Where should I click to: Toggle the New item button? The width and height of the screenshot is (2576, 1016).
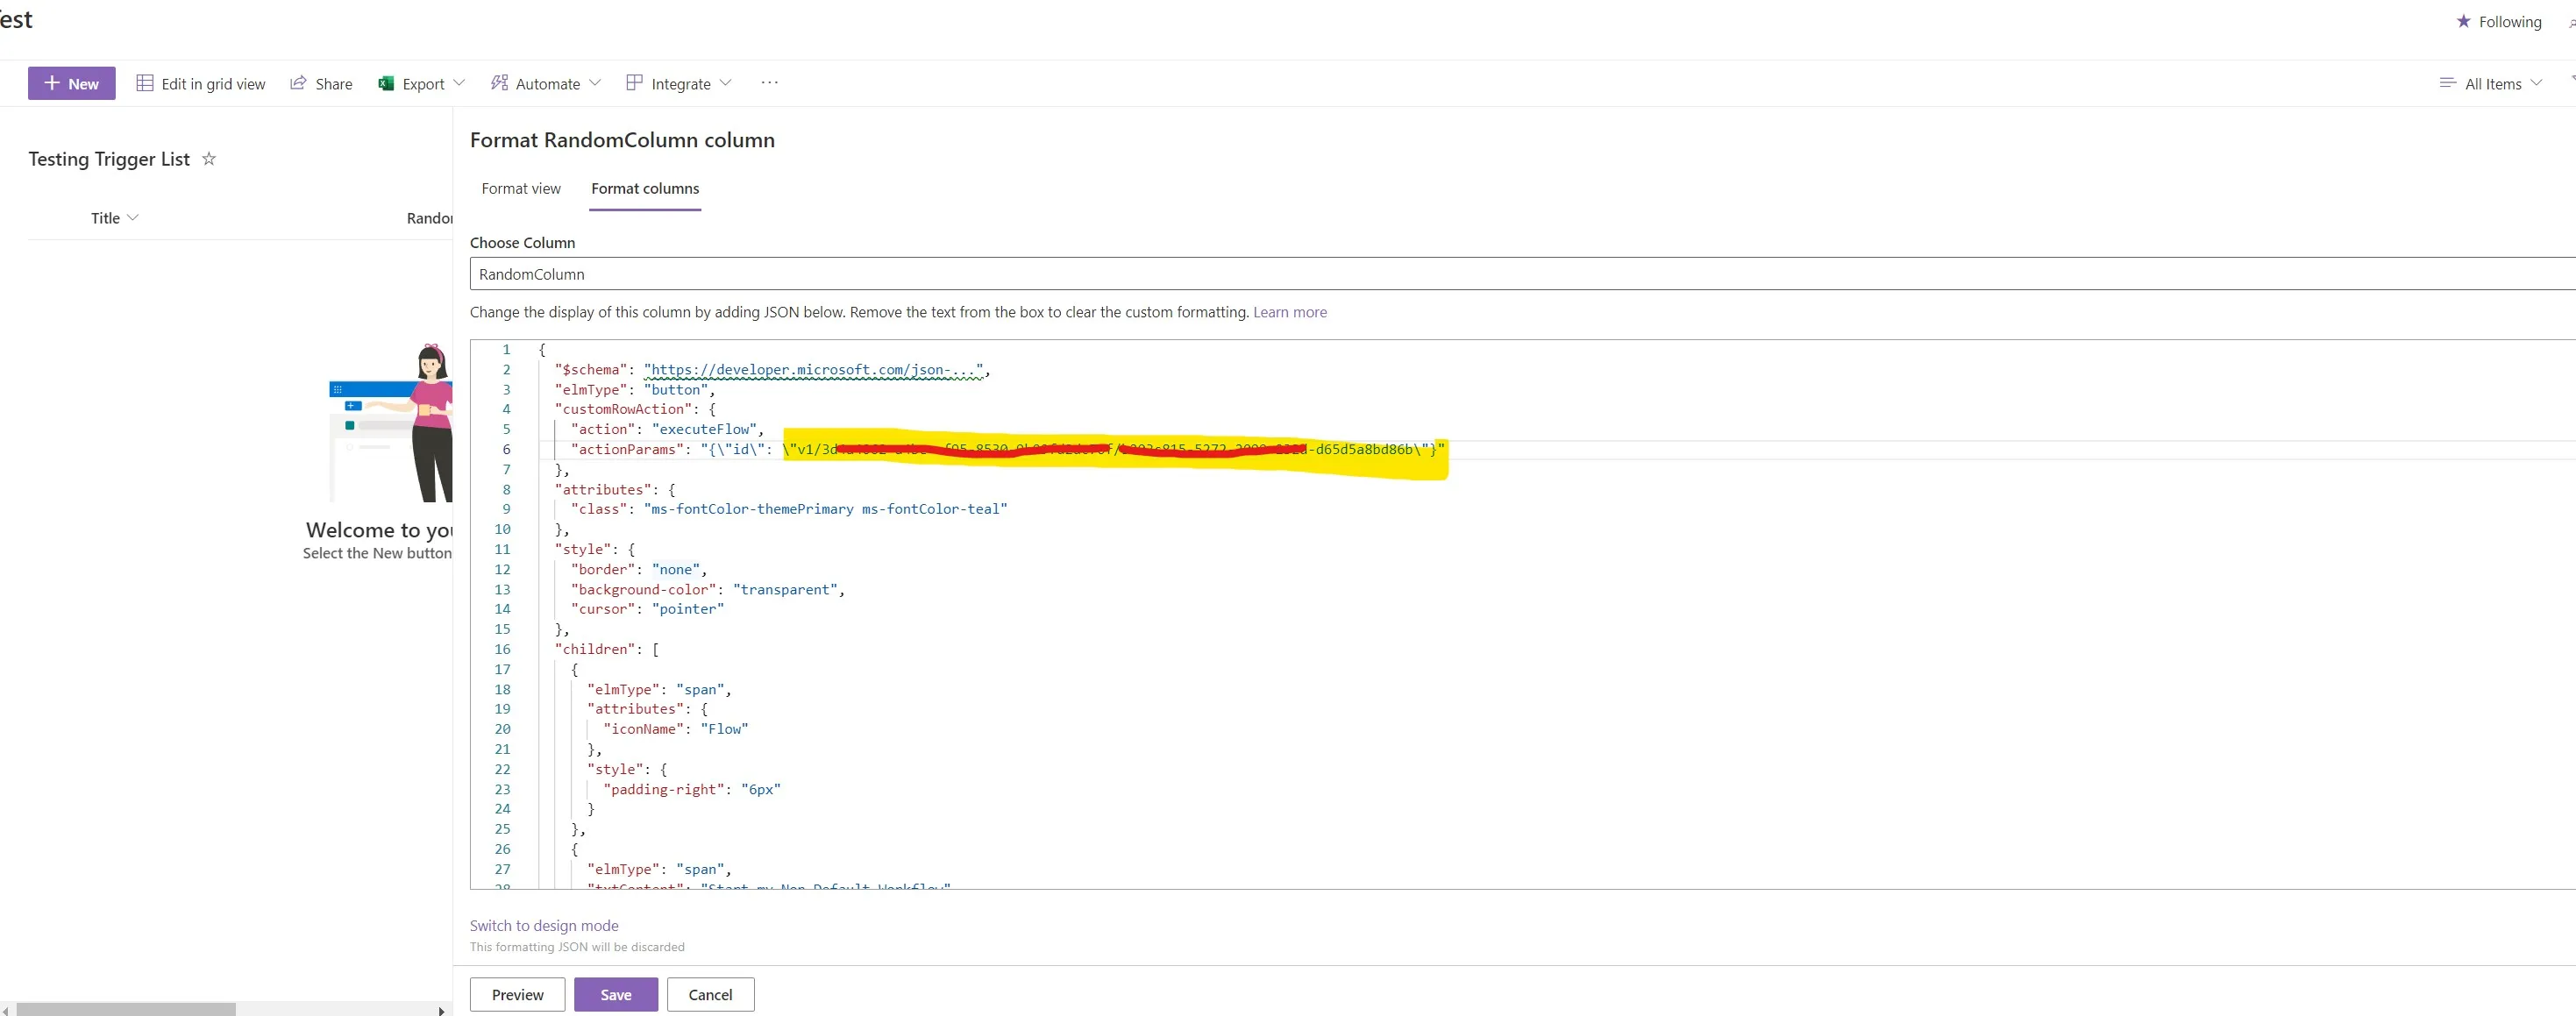pyautogui.click(x=70, y=83)
